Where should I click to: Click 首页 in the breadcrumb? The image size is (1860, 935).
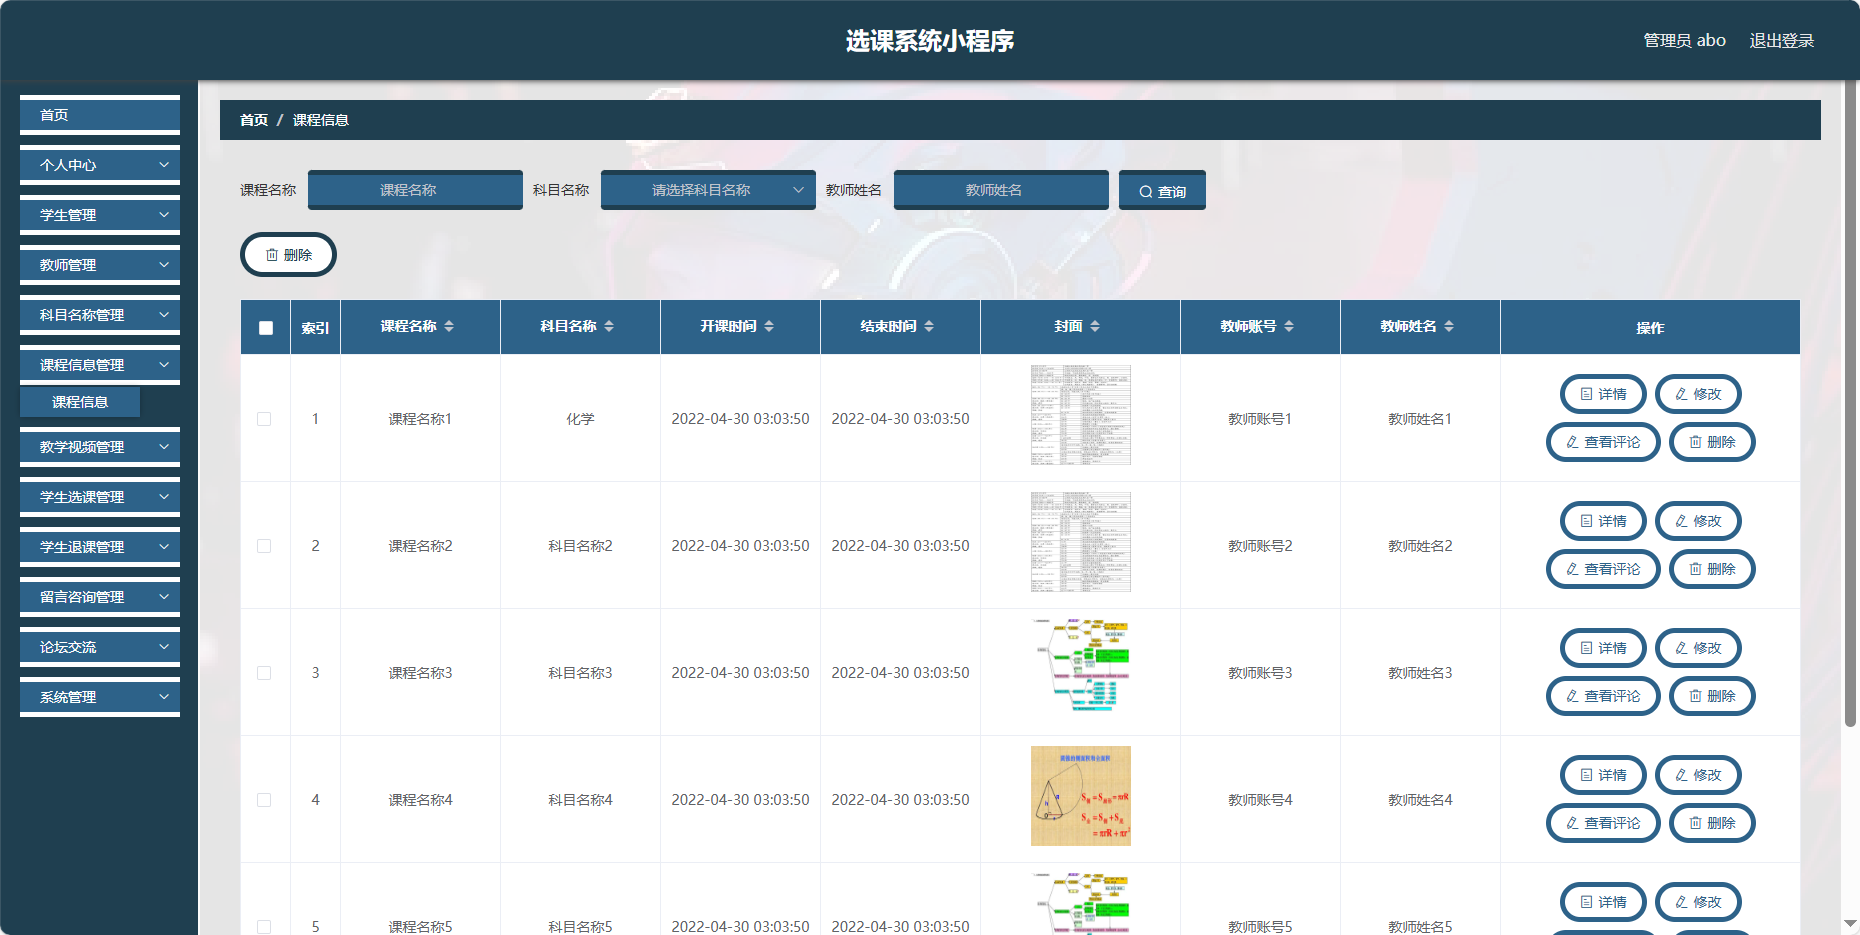point(254,120)
